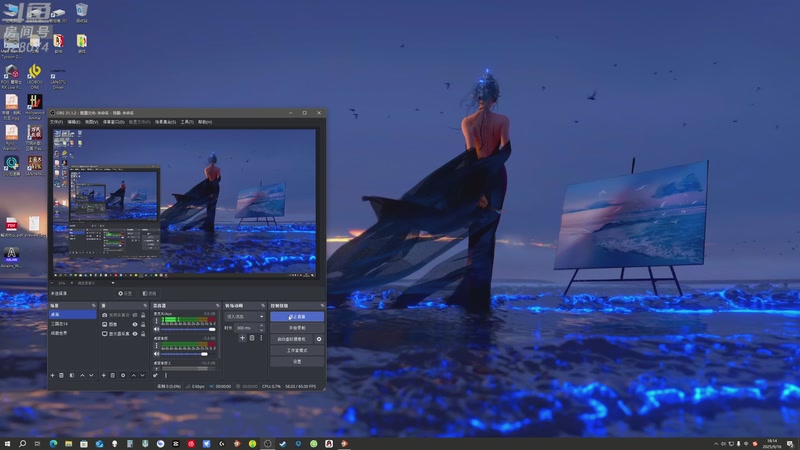800x450 pixels.
Task: Click the 停止直播 button
Action: tap(297, 317)
